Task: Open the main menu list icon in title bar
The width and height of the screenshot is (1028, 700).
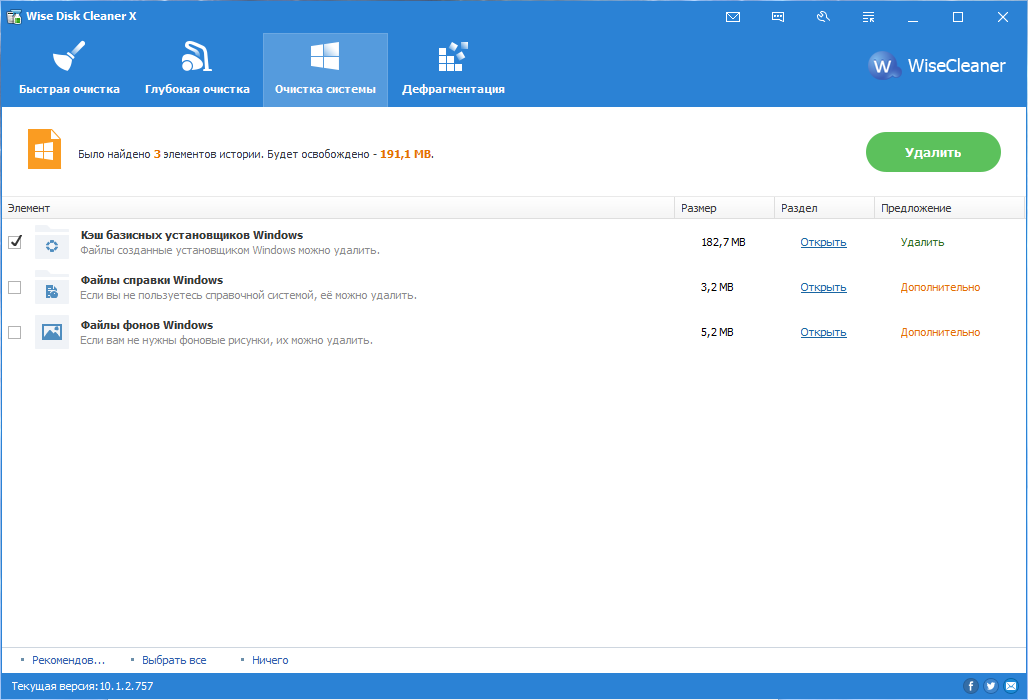Action: point(868,17)
